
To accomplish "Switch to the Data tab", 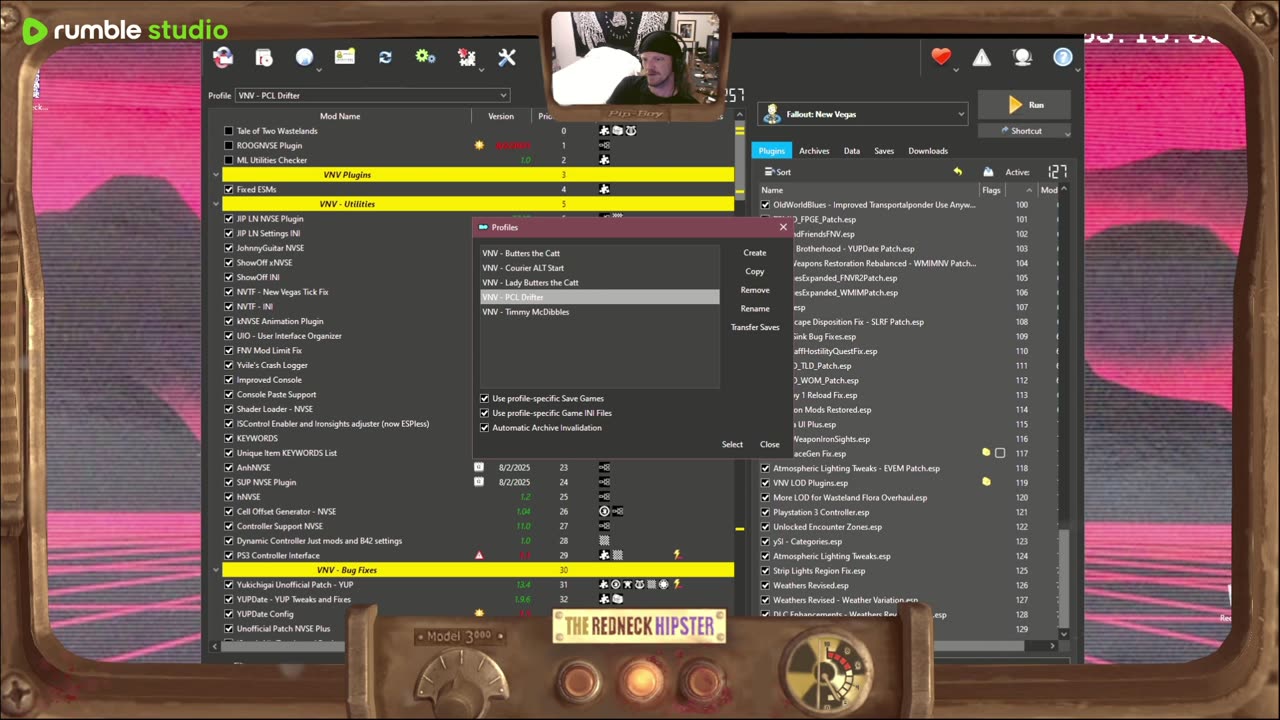I will click(x=852, y=151).
